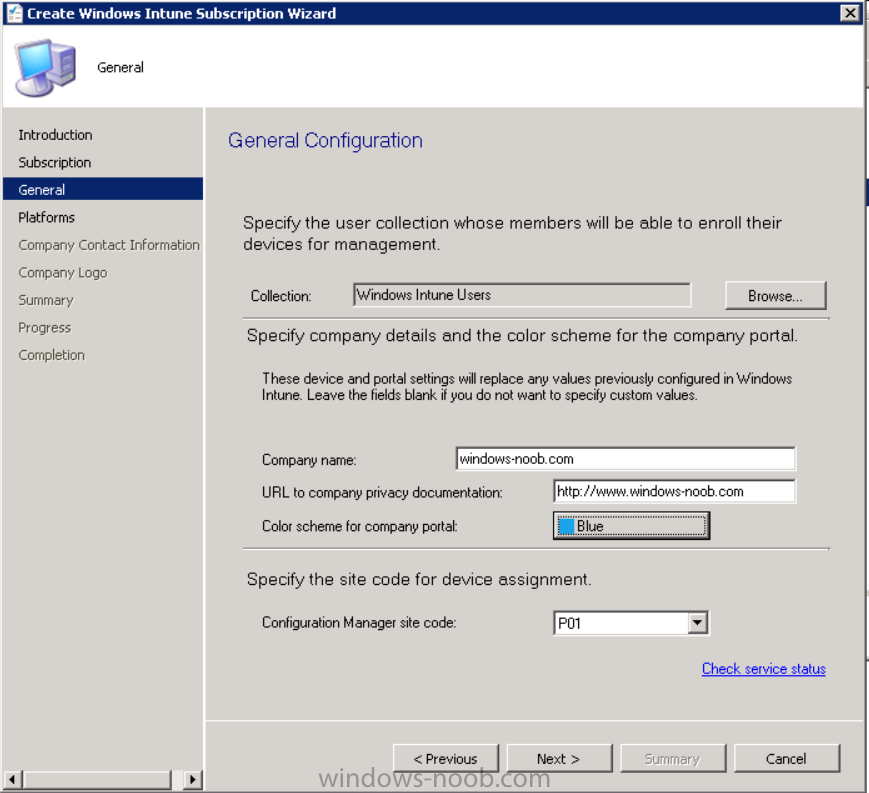Click the 'Configuration Manager site code:' label

pos(359,623)
